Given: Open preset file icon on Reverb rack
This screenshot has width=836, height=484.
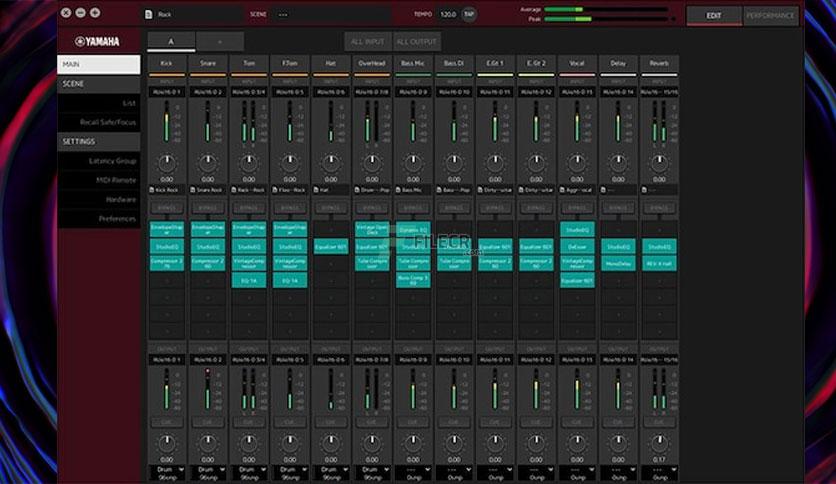Looking at the screenshot, I should pos(645,190).
